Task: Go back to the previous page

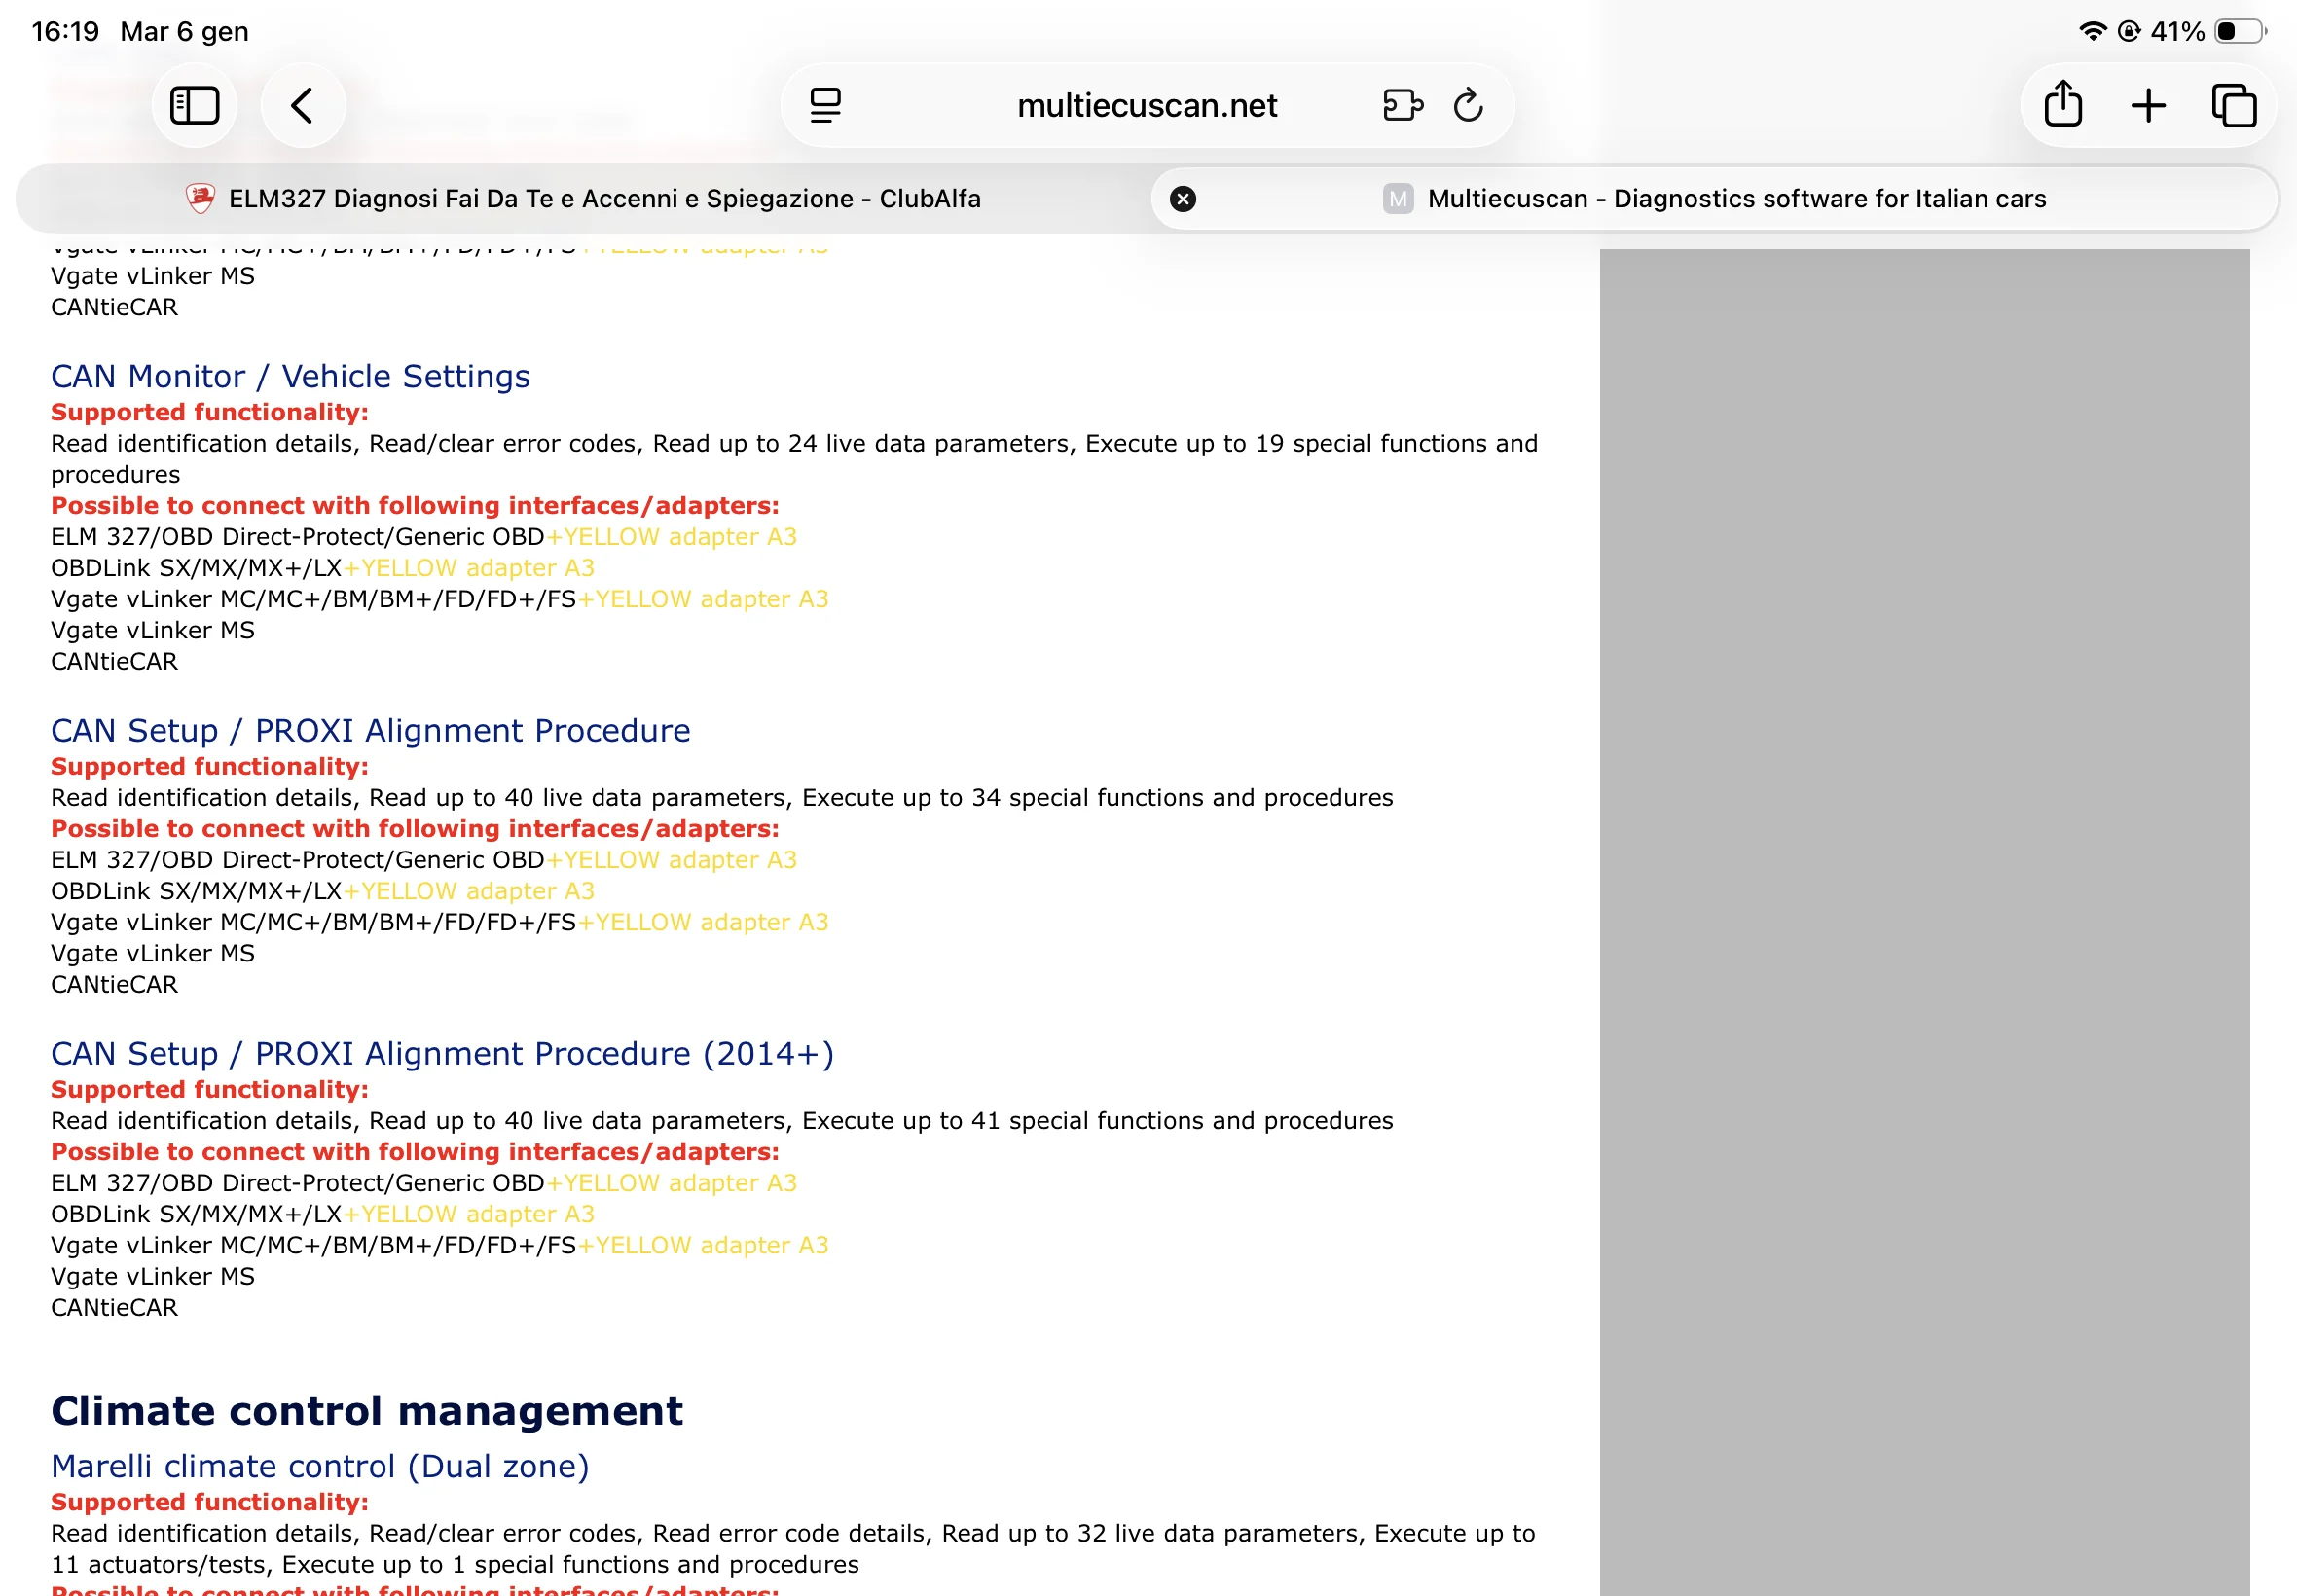Action: (x=303, y=105)
